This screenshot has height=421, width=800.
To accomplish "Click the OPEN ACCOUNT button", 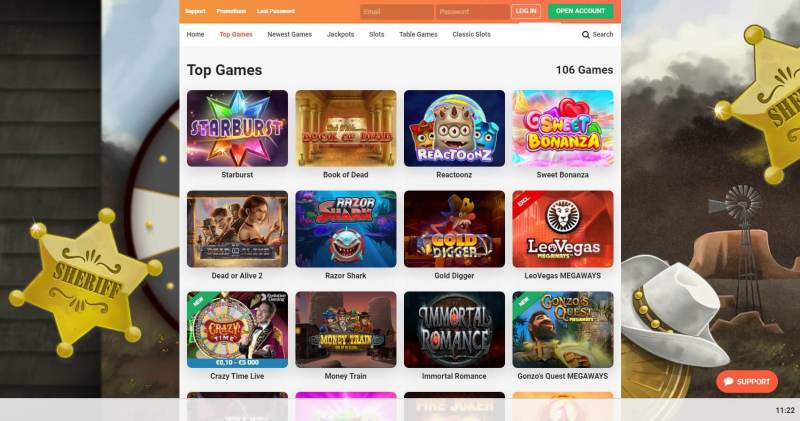I will (x=581, y=11).
